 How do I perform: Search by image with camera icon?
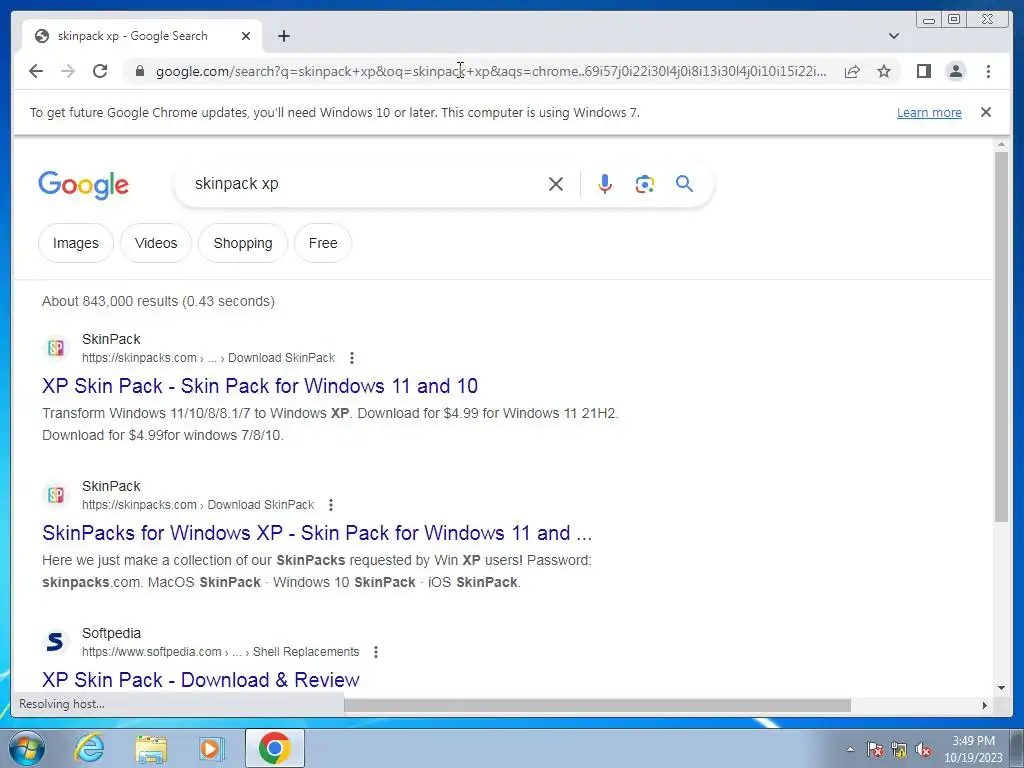pos(645,184)
